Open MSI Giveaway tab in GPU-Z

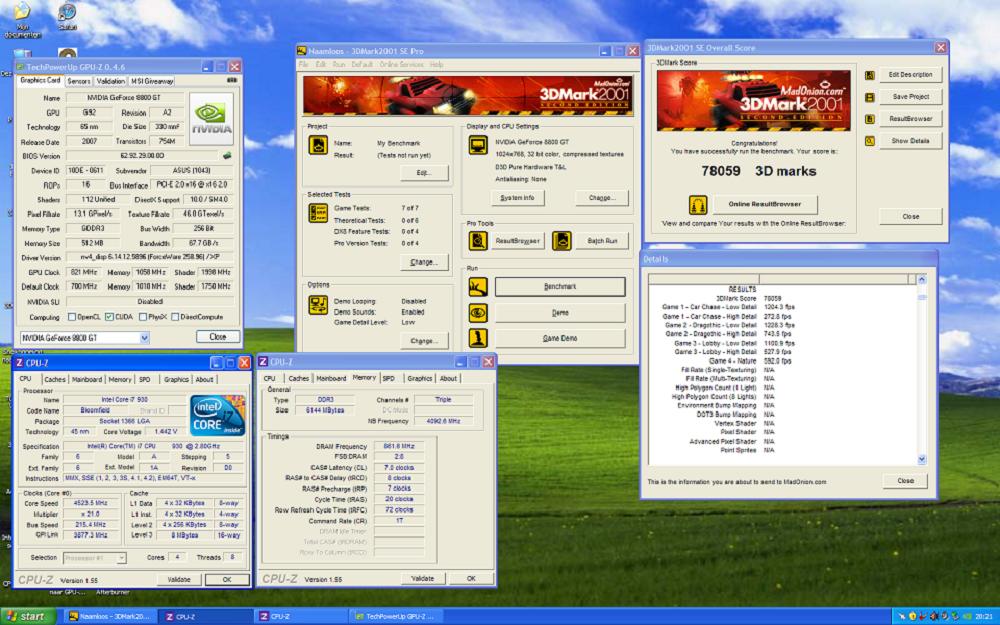(152, 81)
